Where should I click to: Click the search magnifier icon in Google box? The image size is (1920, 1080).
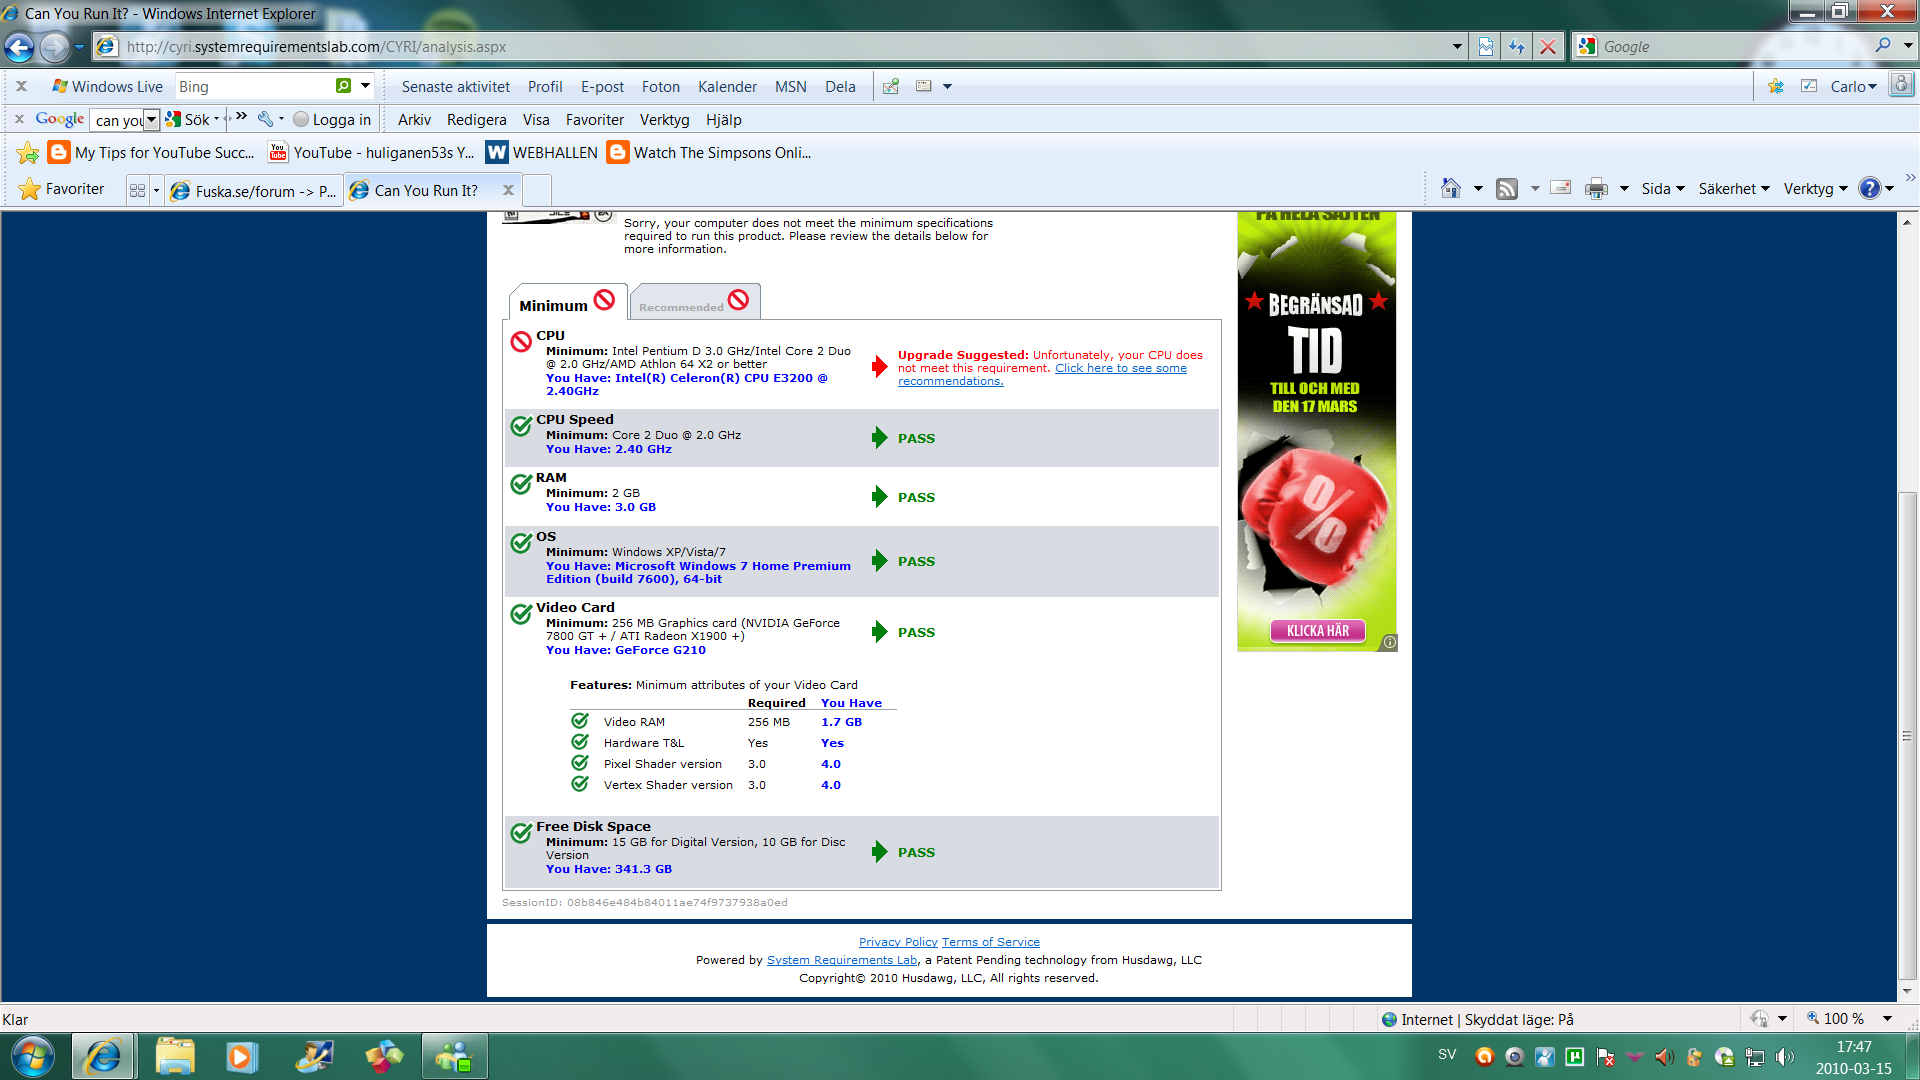pos(1883,45)
